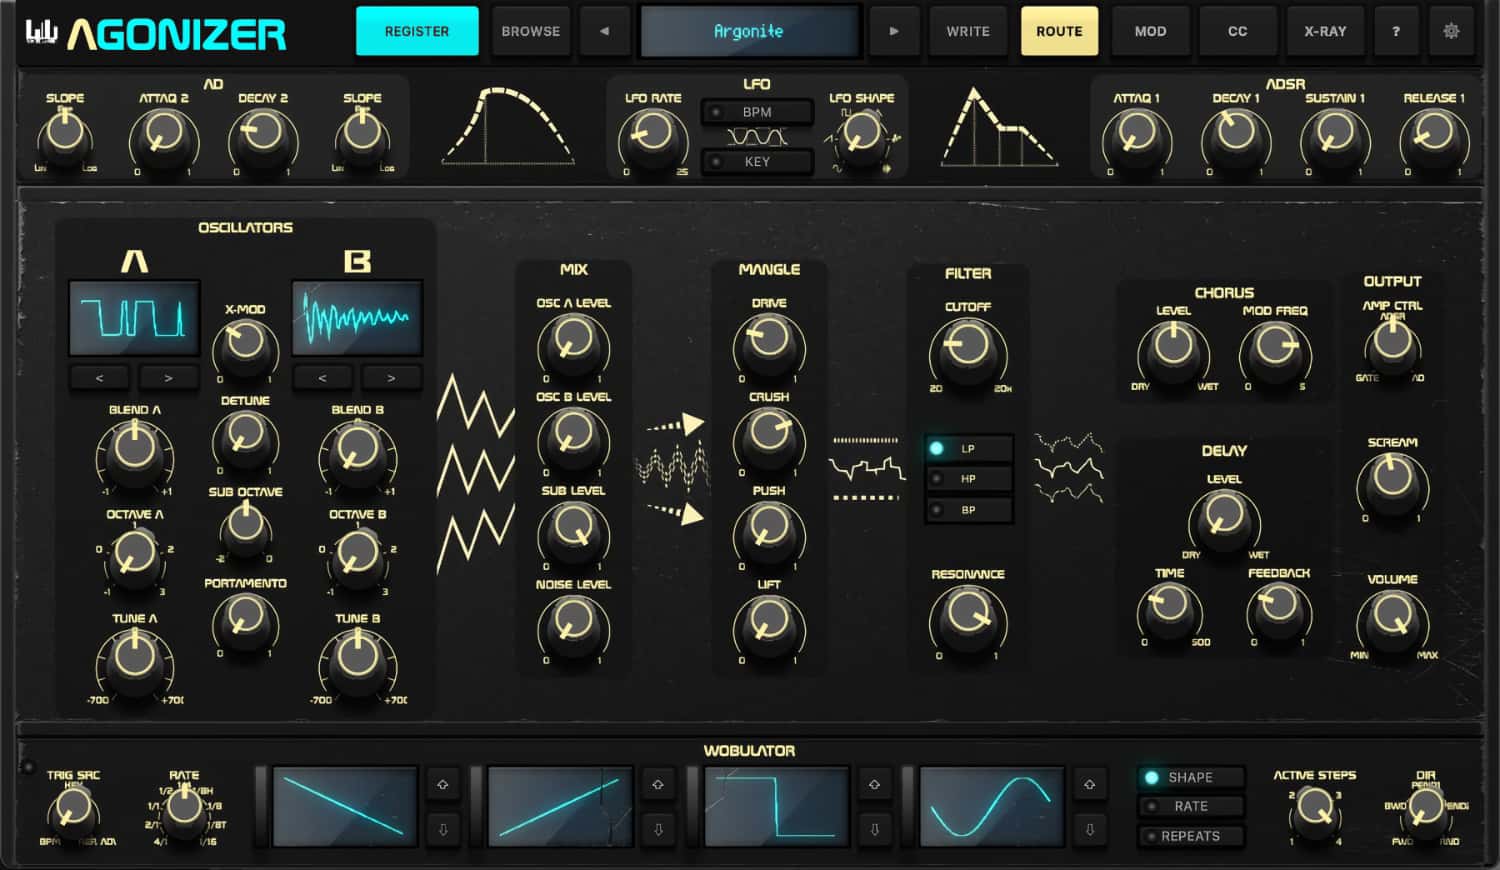The height and width of the screenshot is (870, 1500).
Task: Open the CC view
Action: pyautogui.click(x=1237, y=31)
